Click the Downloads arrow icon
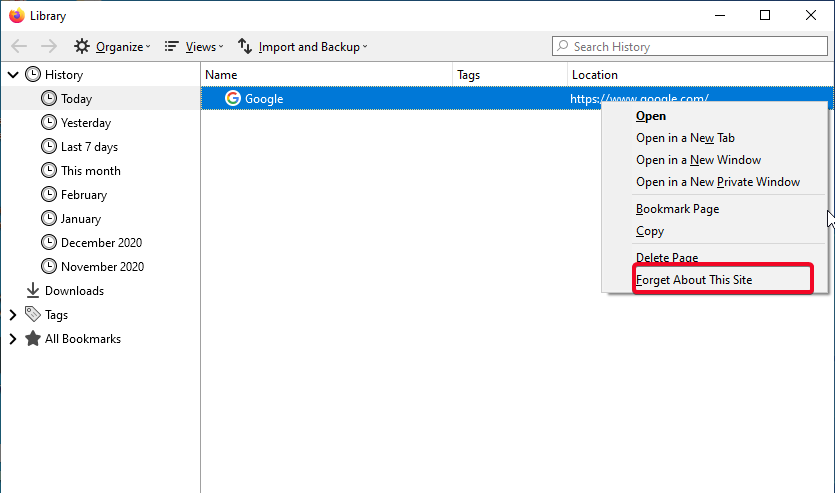Screen dimensions: 835x493 click(32, 290)
